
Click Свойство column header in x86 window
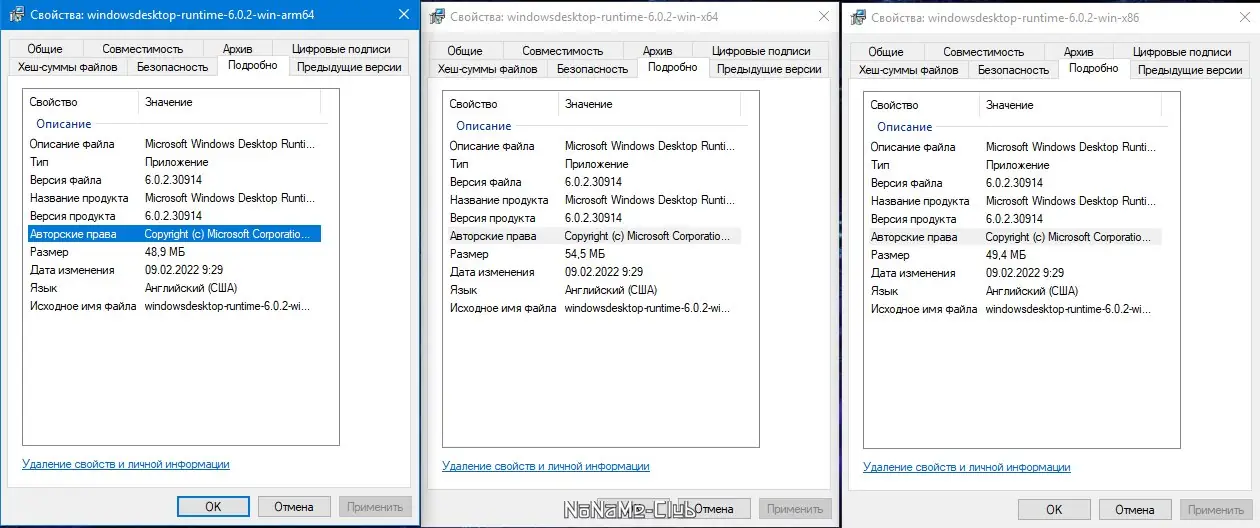(922, 105)
